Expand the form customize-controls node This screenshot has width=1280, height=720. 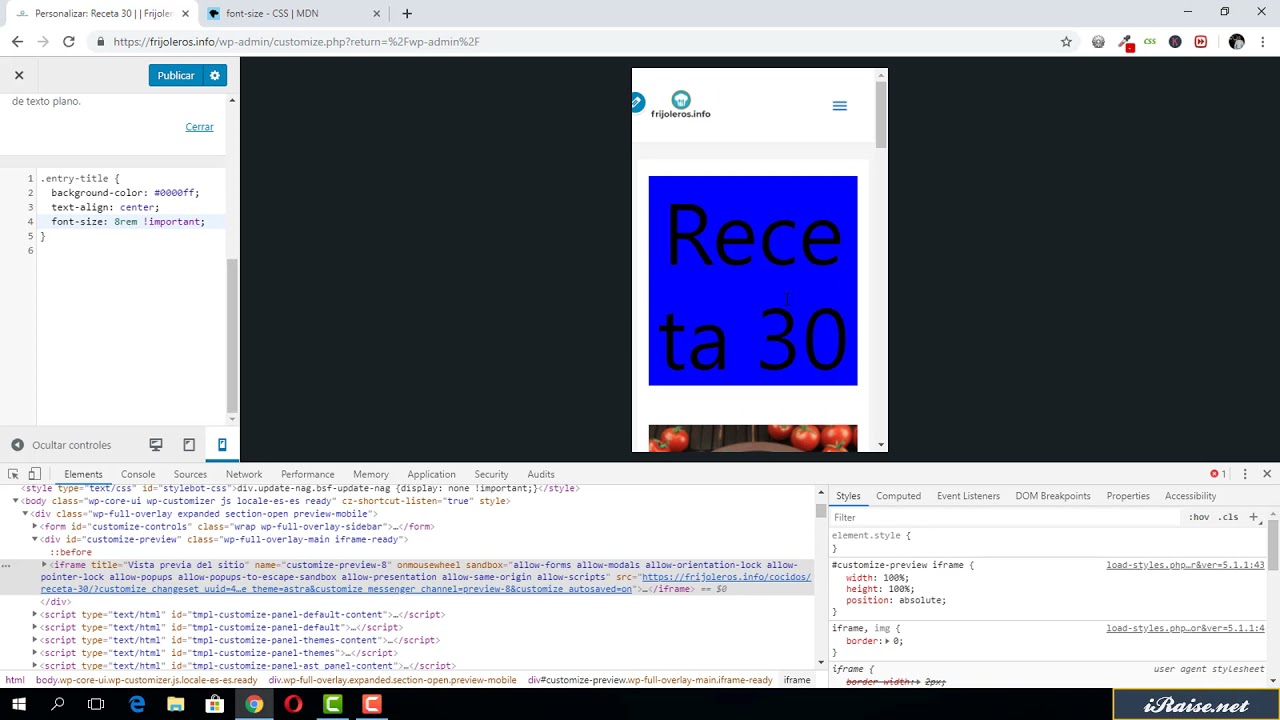tap(35, 527)
